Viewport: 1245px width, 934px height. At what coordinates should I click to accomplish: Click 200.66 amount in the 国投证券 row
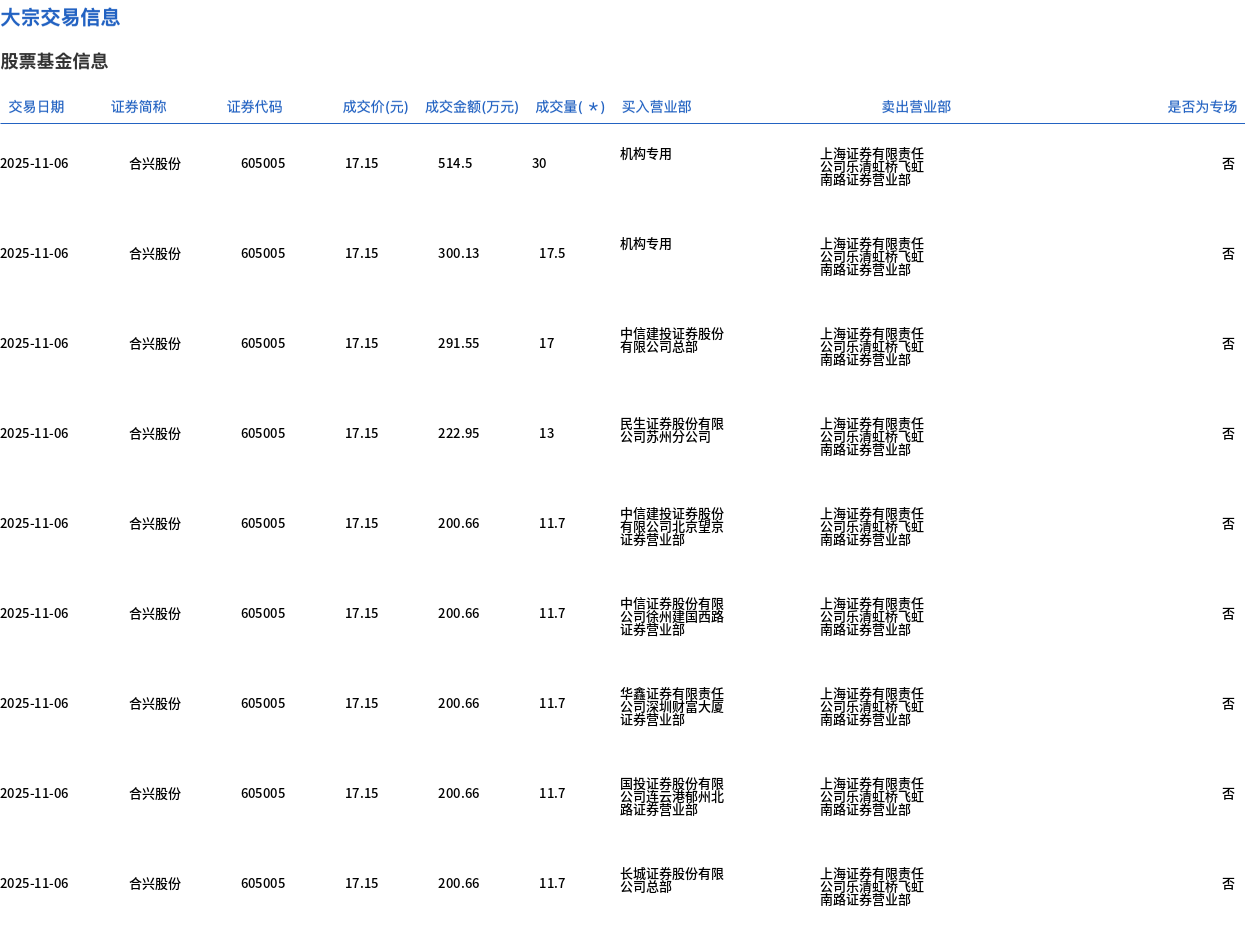[459, 793]
